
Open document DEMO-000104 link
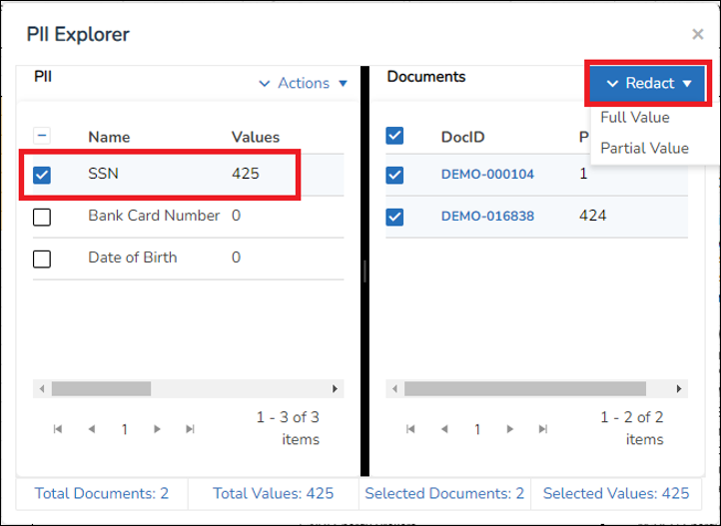click(487, 174)
